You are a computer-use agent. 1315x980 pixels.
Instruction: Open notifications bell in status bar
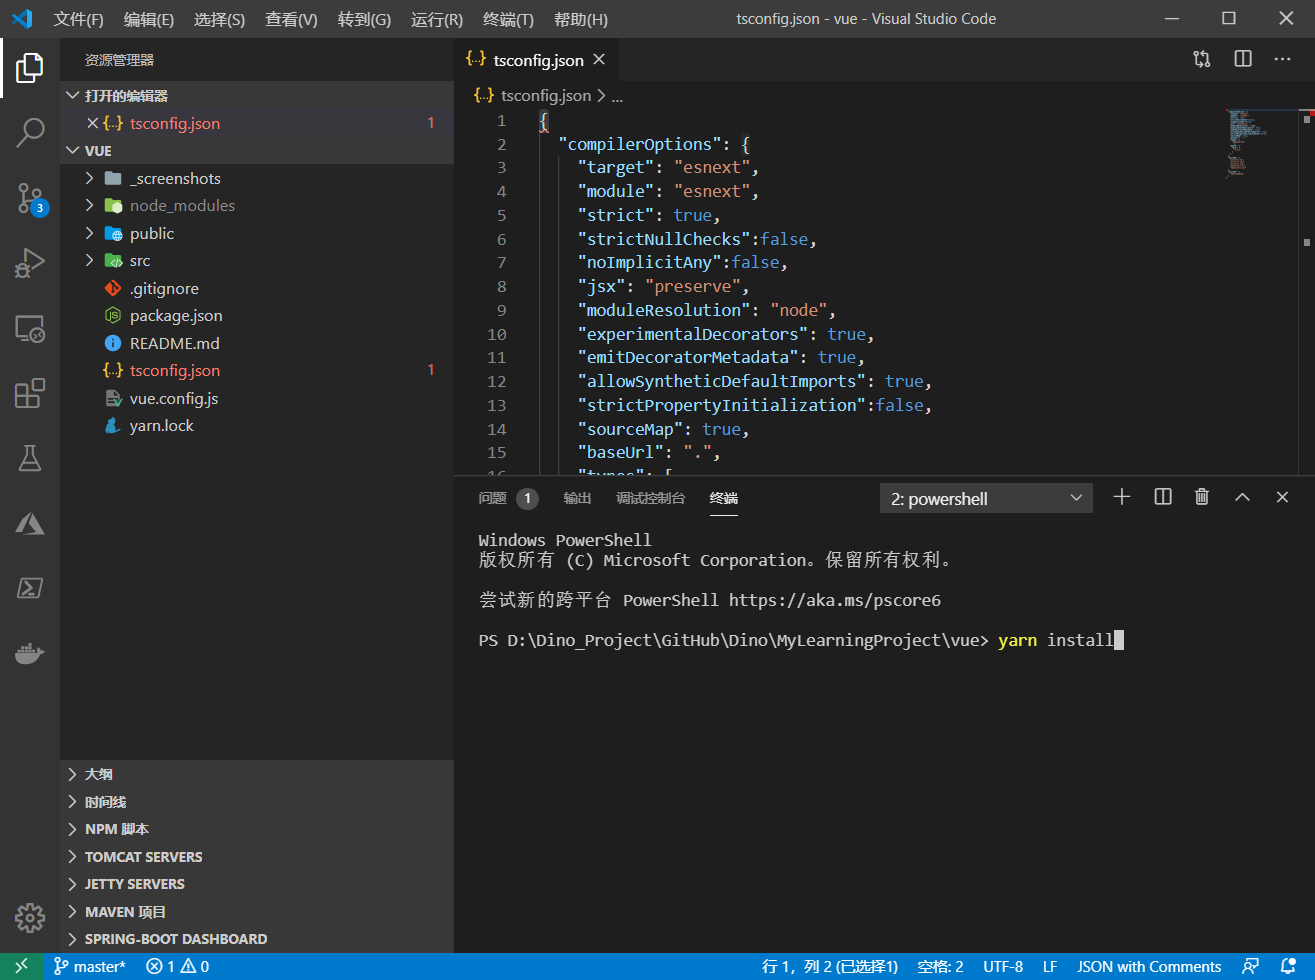(1289, 966)
